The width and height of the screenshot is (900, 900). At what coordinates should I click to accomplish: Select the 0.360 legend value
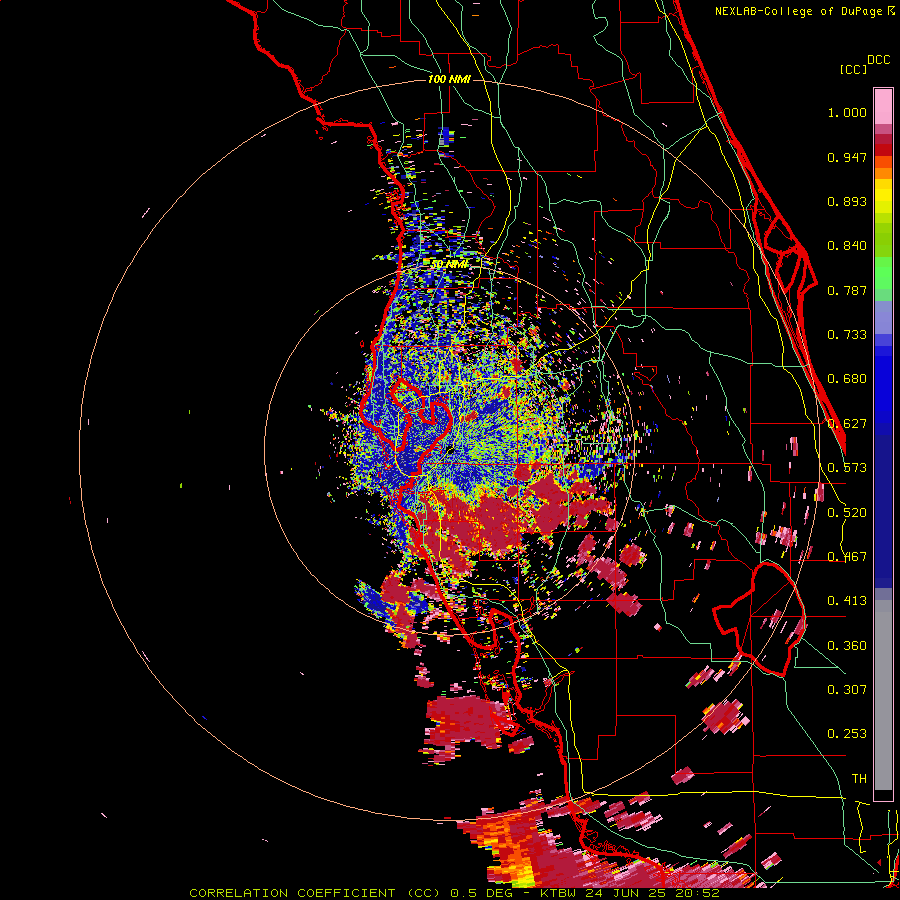[847, 646]
